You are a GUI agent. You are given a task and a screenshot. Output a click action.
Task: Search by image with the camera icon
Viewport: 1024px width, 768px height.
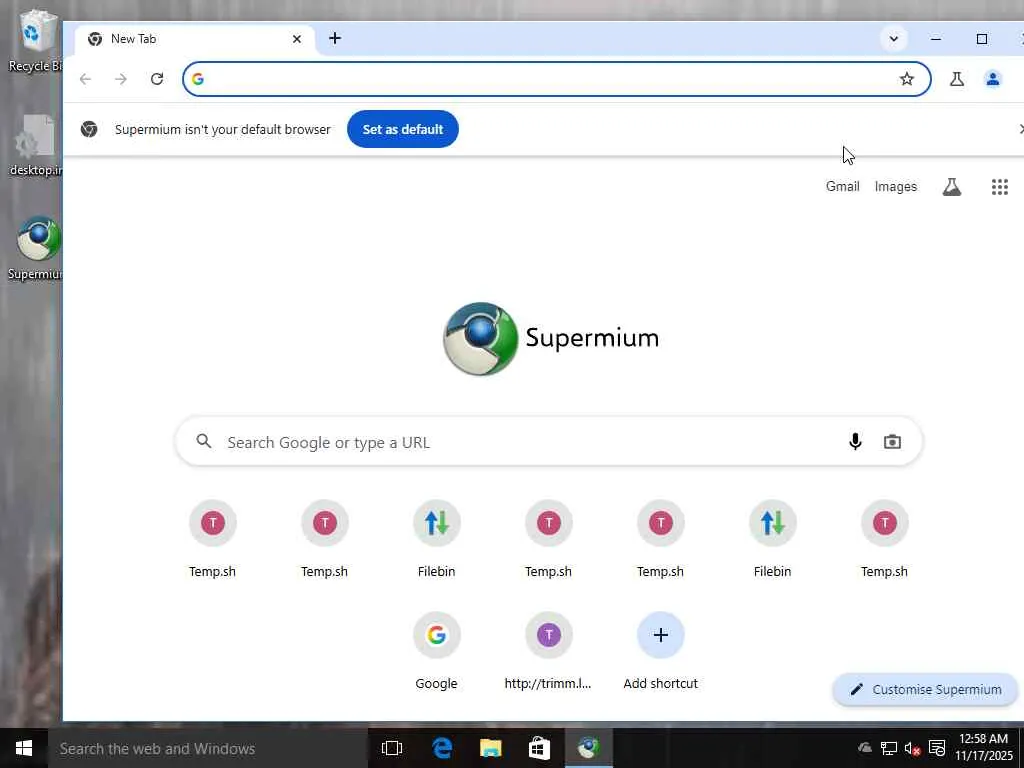click(892, 442)
